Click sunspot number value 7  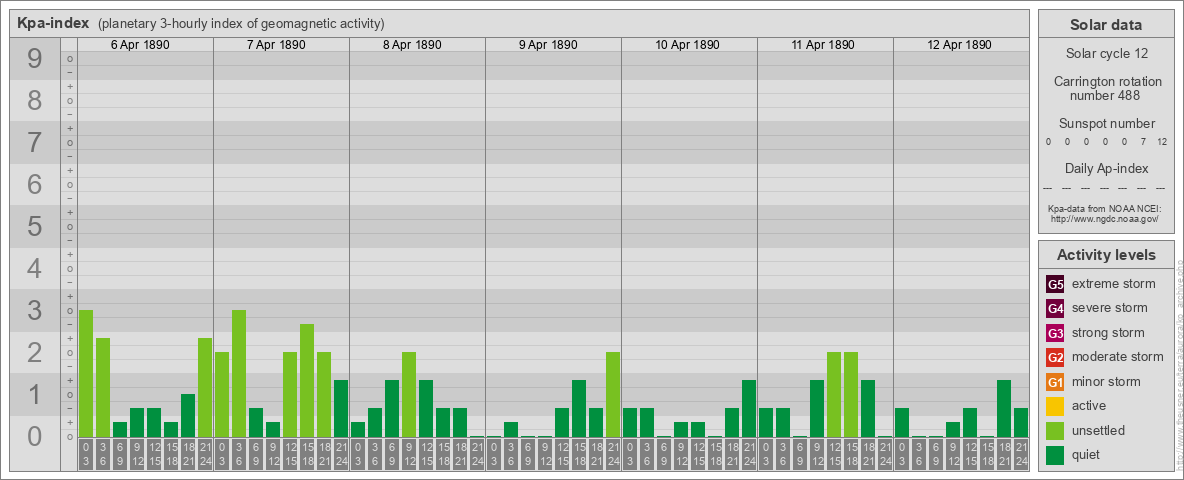coord(1143,142)
